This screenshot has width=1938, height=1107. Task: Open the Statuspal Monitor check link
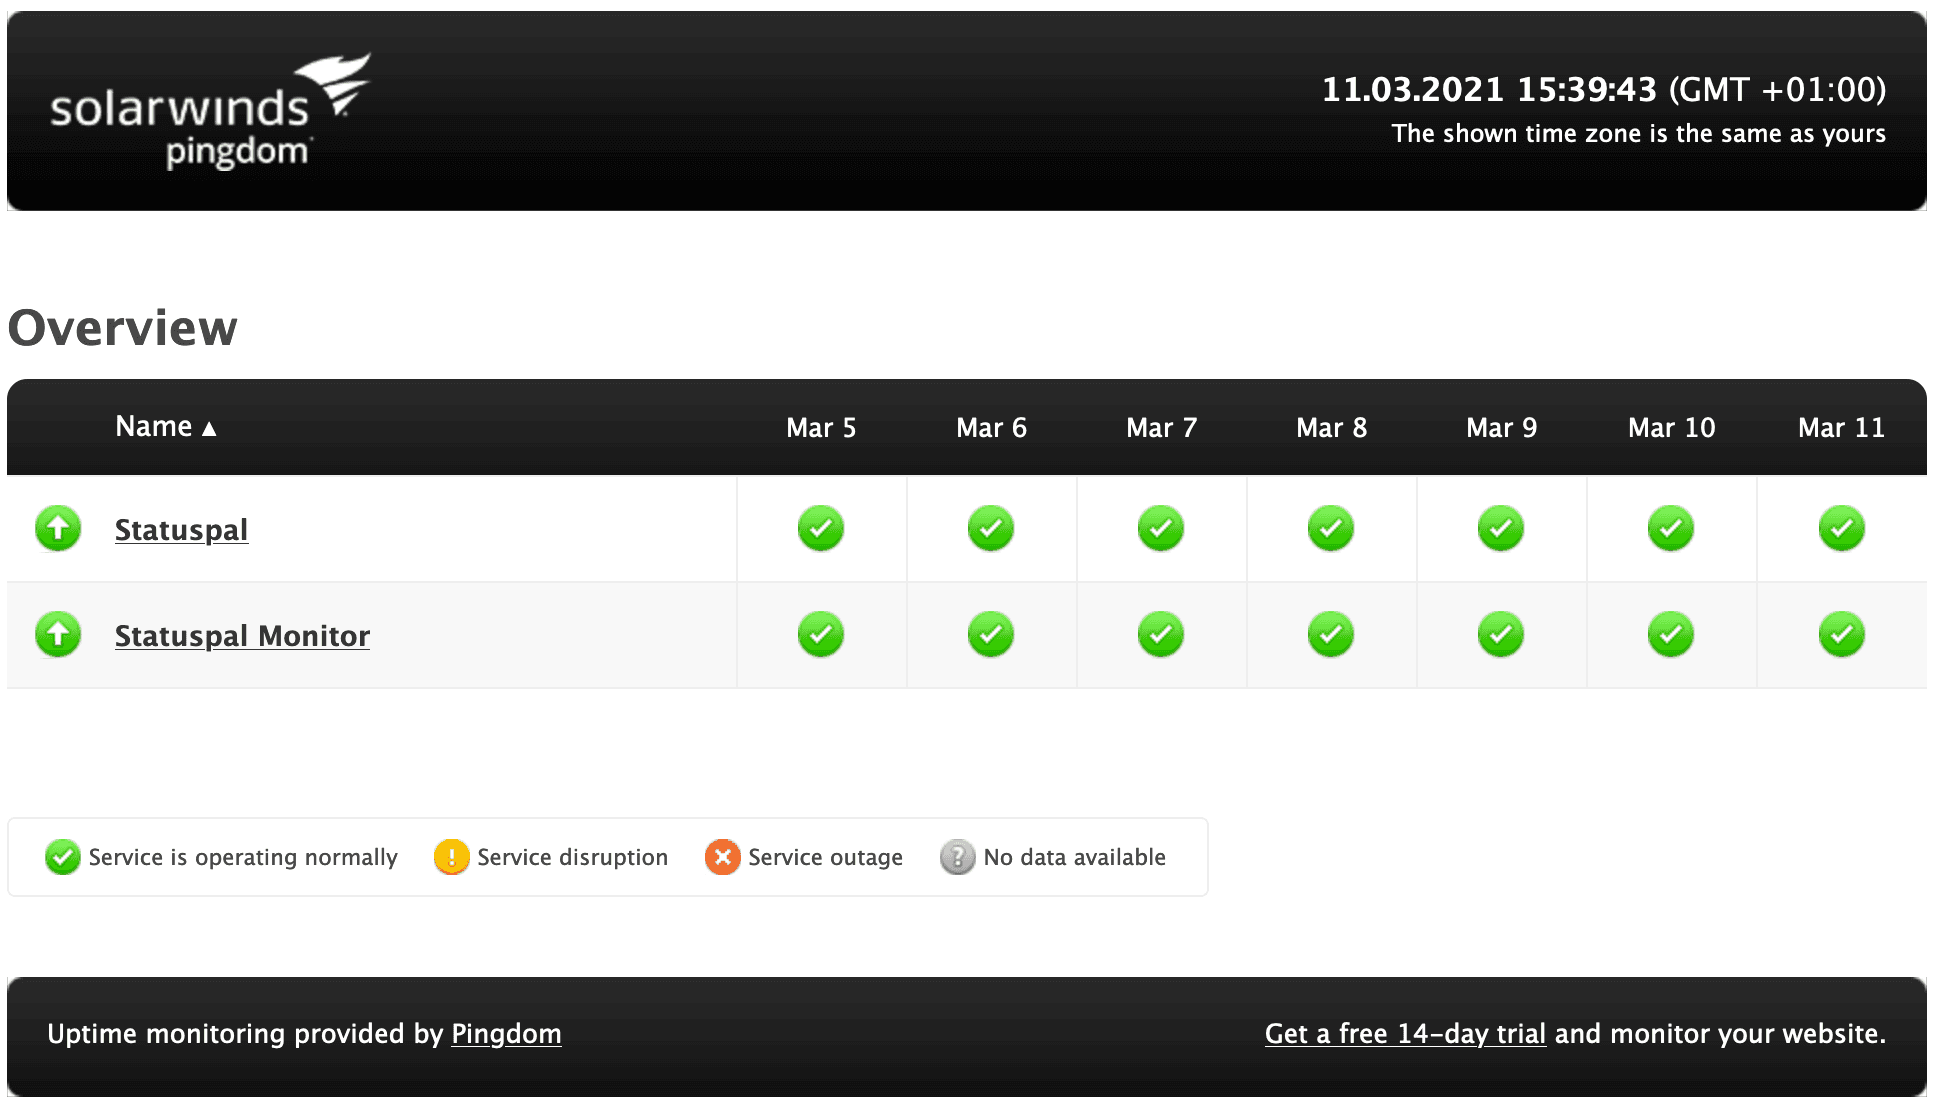pyautogui.click(x=242, y=636)
